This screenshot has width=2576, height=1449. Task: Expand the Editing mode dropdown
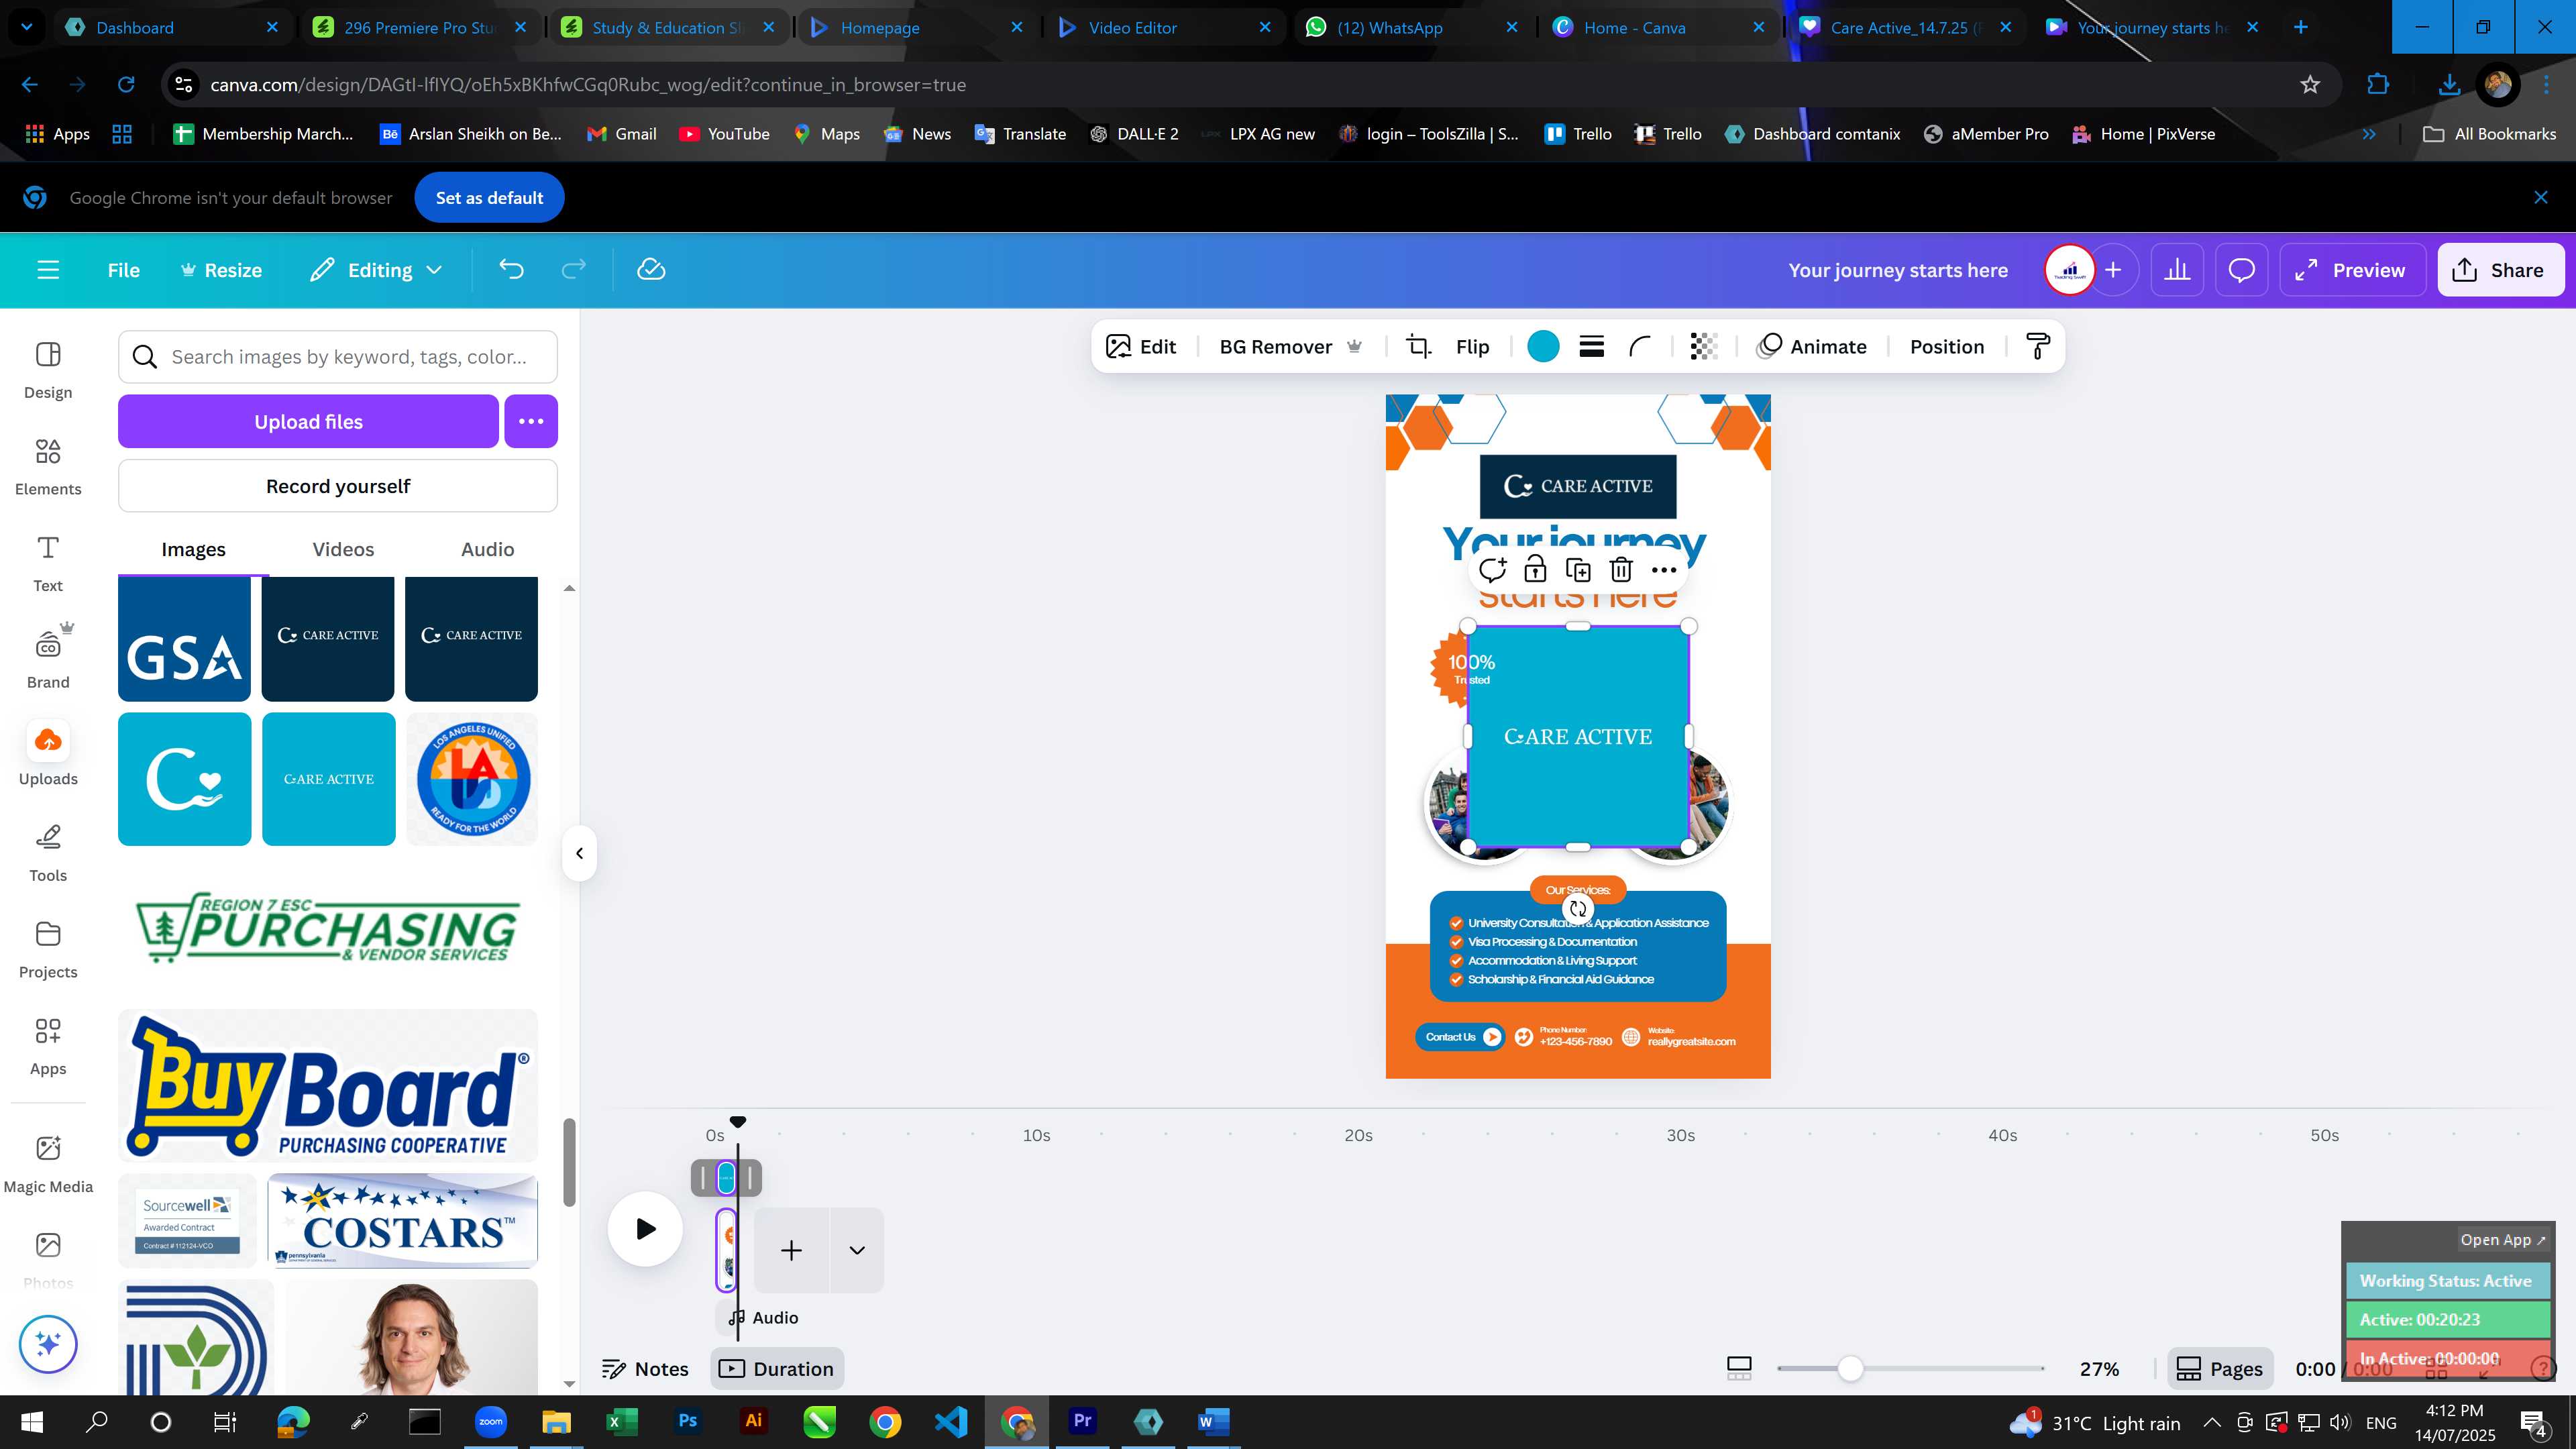(377, 270)
